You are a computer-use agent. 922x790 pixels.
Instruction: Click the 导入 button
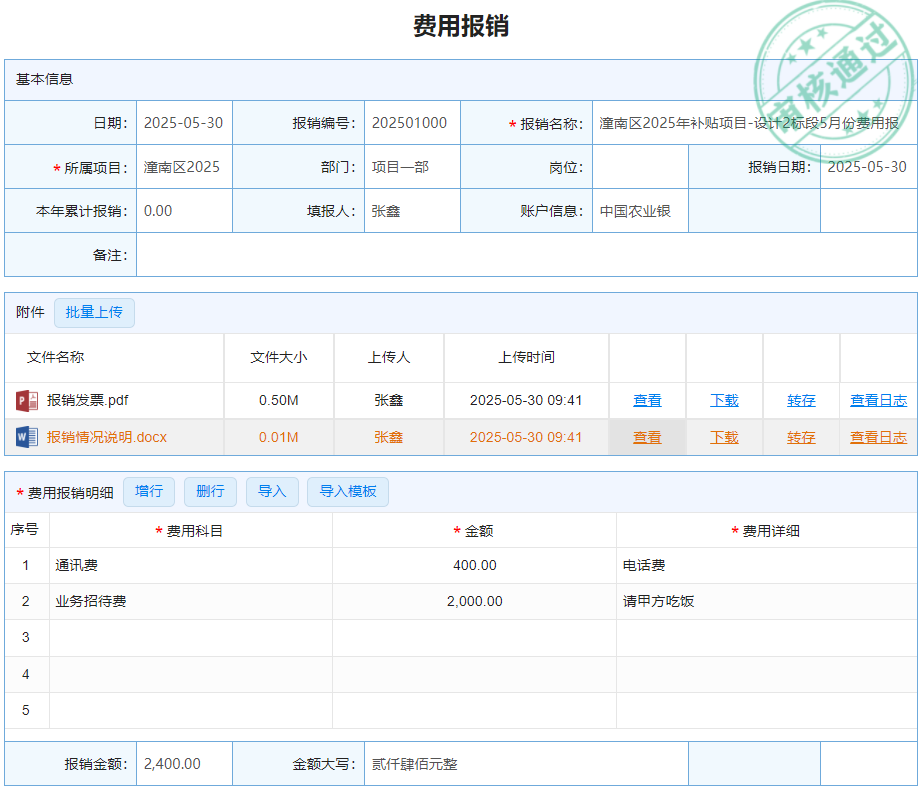[272, 492]
